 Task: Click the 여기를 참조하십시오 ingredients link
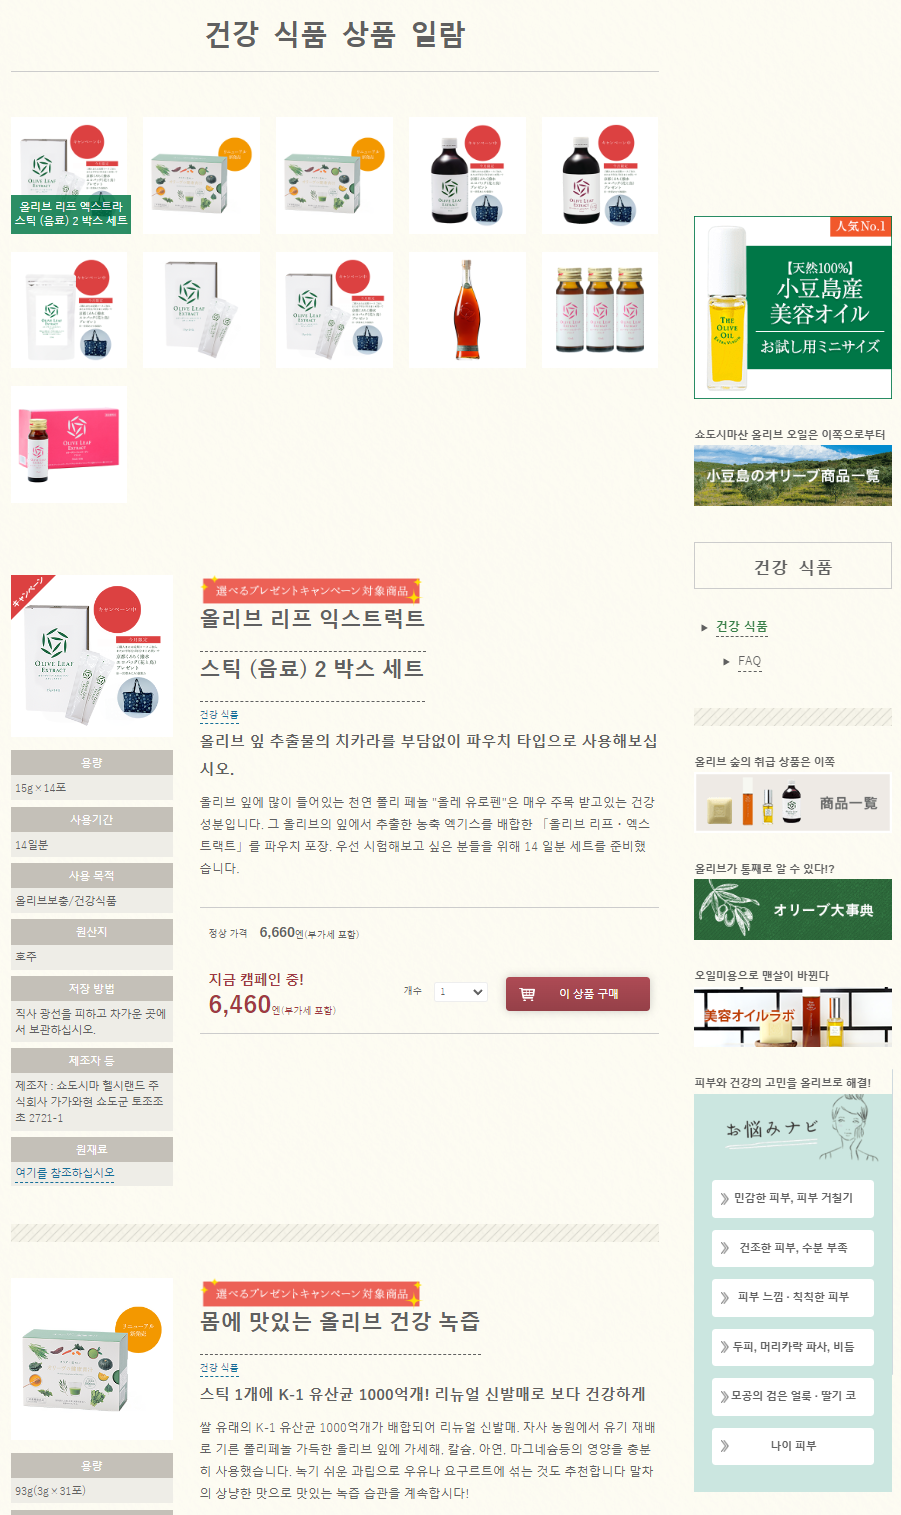(65, 1173)
